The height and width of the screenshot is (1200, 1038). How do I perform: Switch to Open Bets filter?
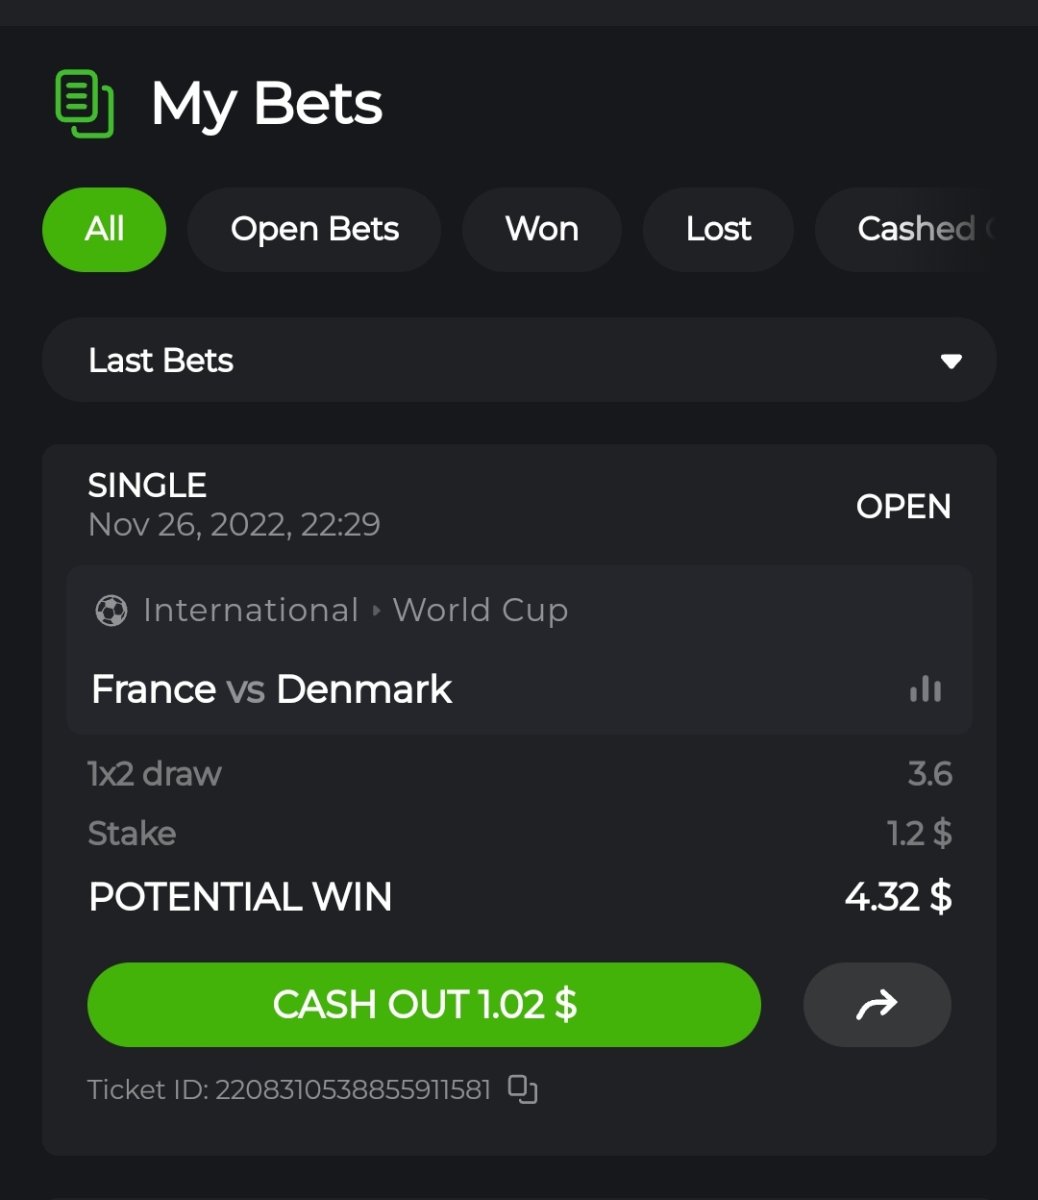click(x=314, y=229)
